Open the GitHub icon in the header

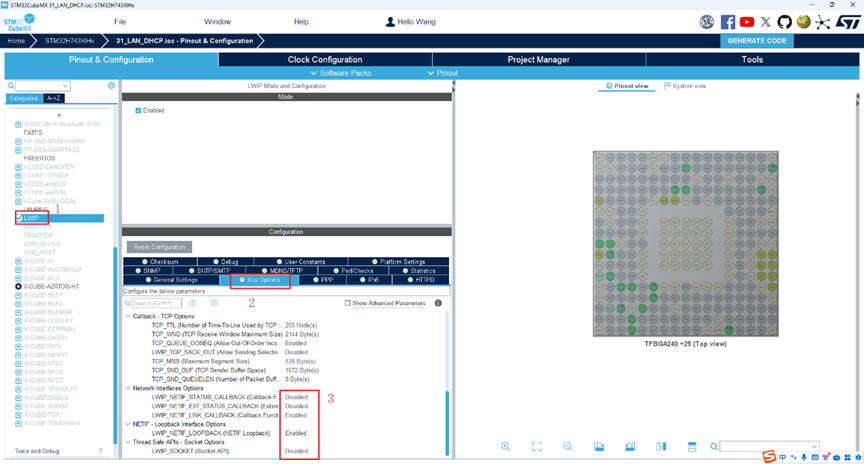tap(785, 22)
